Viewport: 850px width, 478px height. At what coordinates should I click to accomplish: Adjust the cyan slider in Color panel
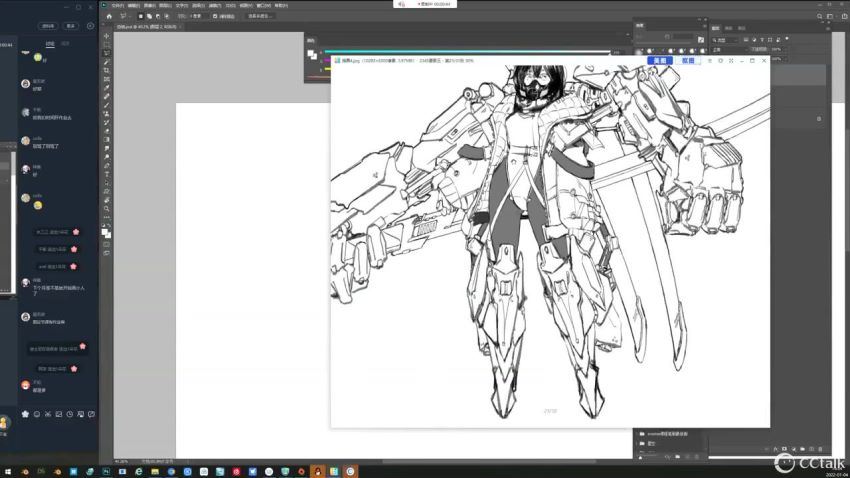pyautogui.click(x=467, y=52)
